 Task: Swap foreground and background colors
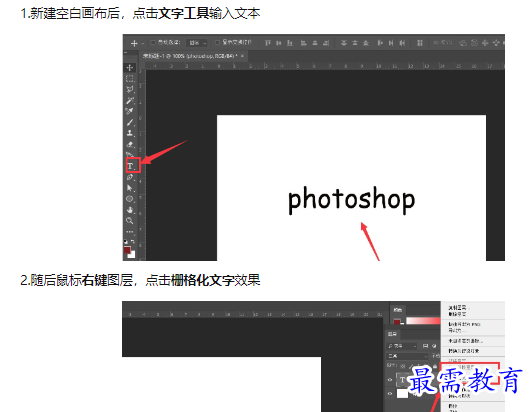[133, 241]
